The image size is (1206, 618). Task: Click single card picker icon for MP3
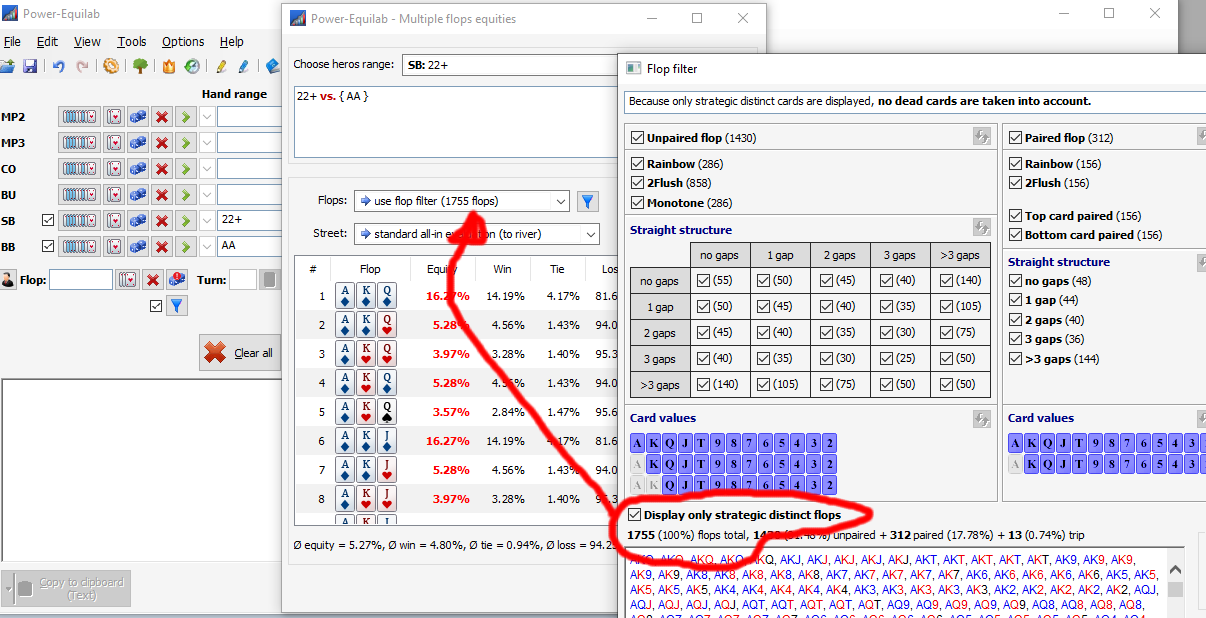tap(114, 143)
